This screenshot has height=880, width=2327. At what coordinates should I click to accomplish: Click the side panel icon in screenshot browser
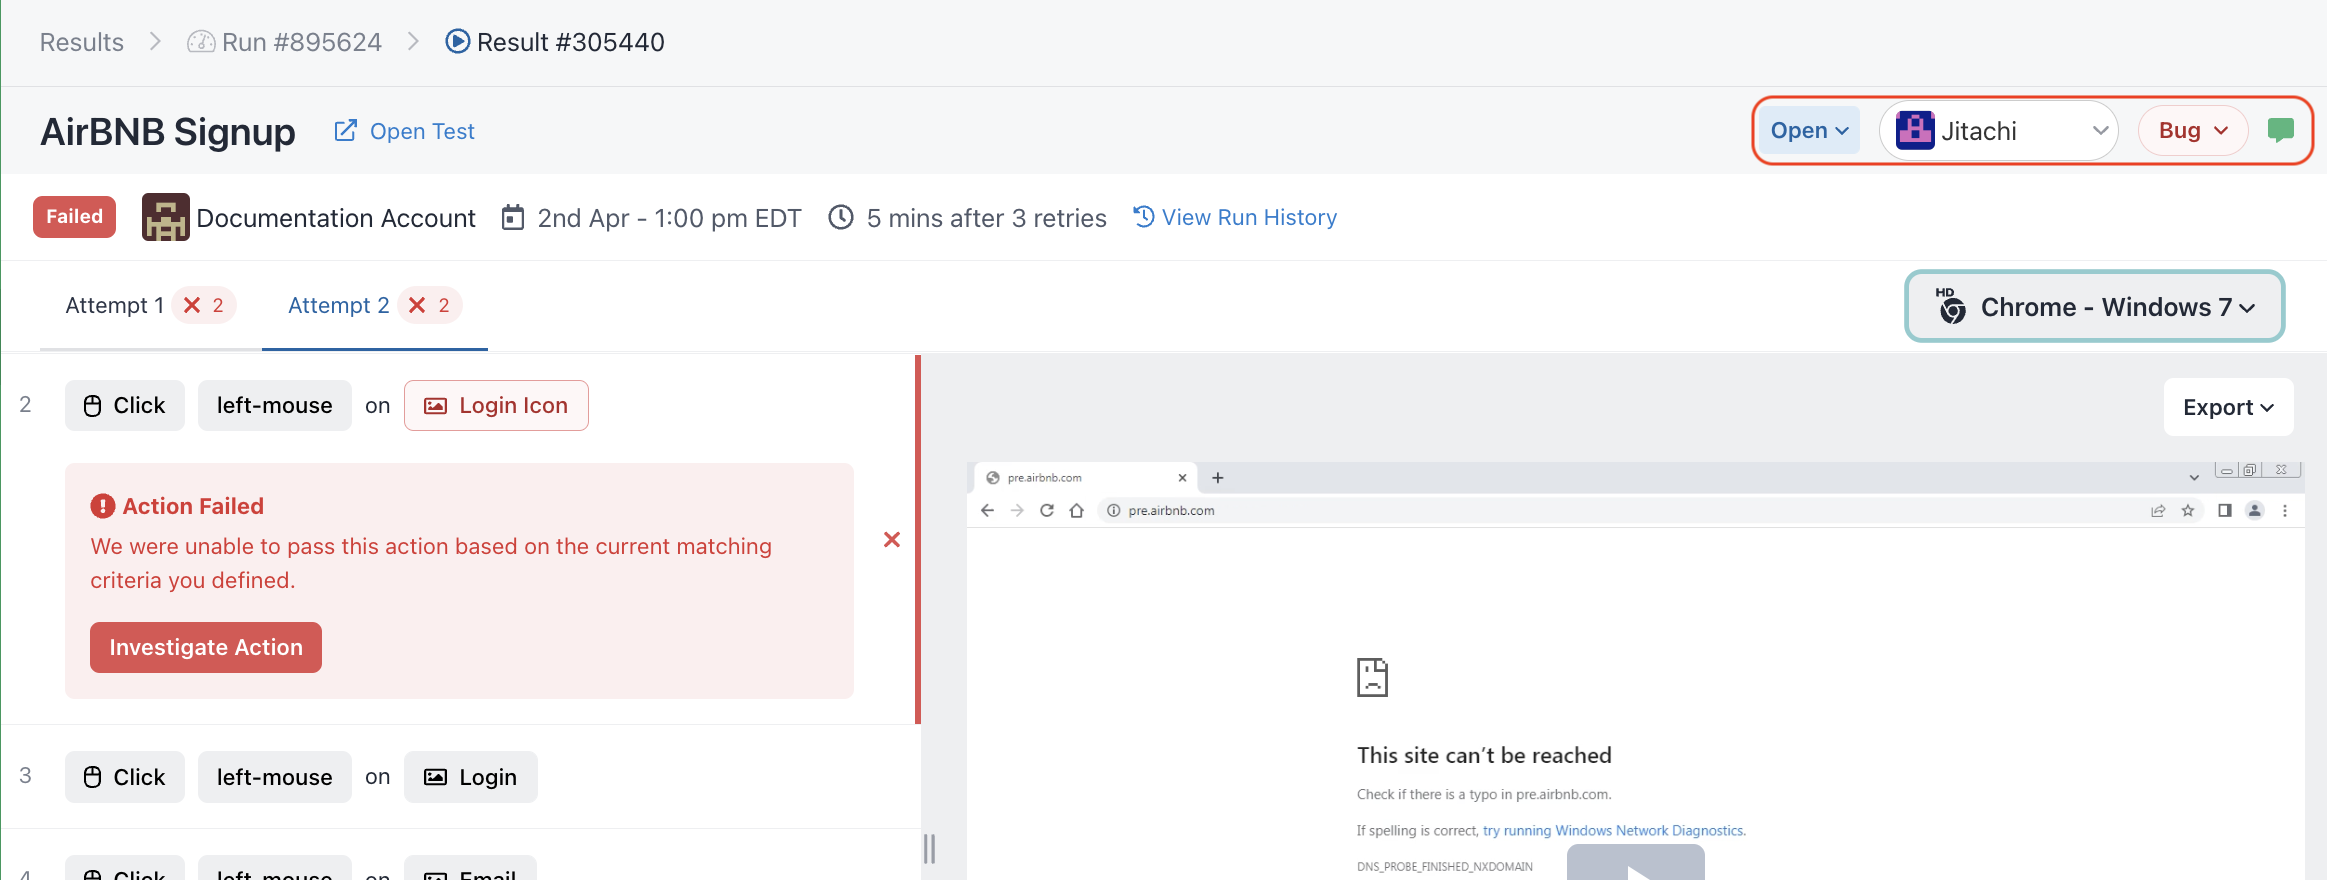[2224, 510]
